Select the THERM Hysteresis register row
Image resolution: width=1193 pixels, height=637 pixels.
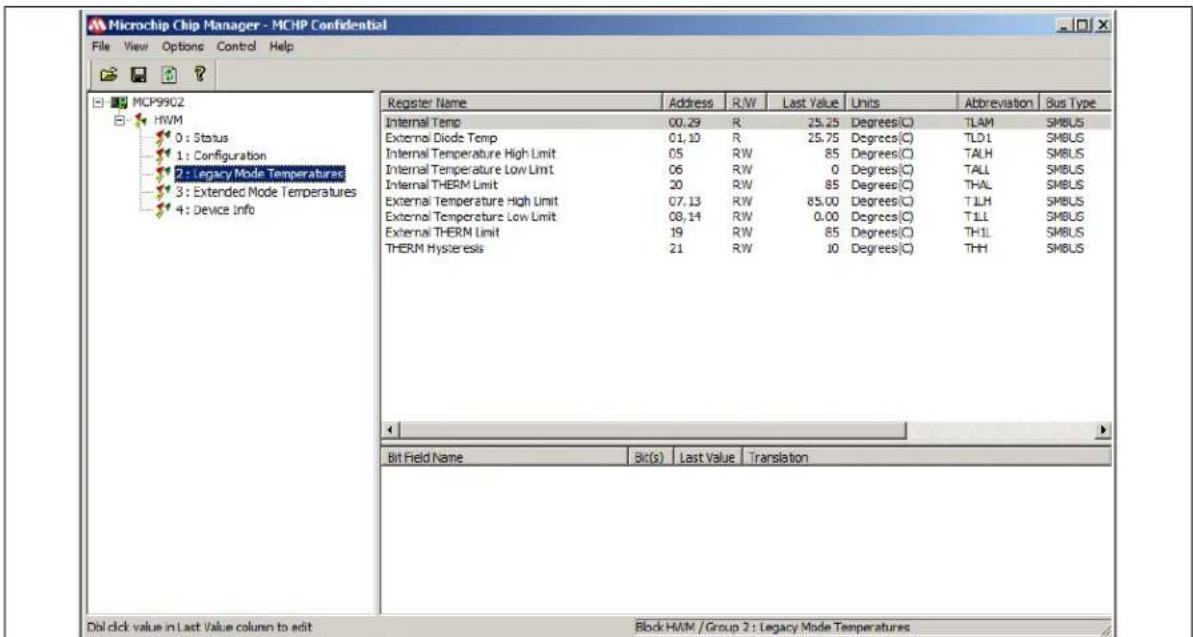point(746,248)
